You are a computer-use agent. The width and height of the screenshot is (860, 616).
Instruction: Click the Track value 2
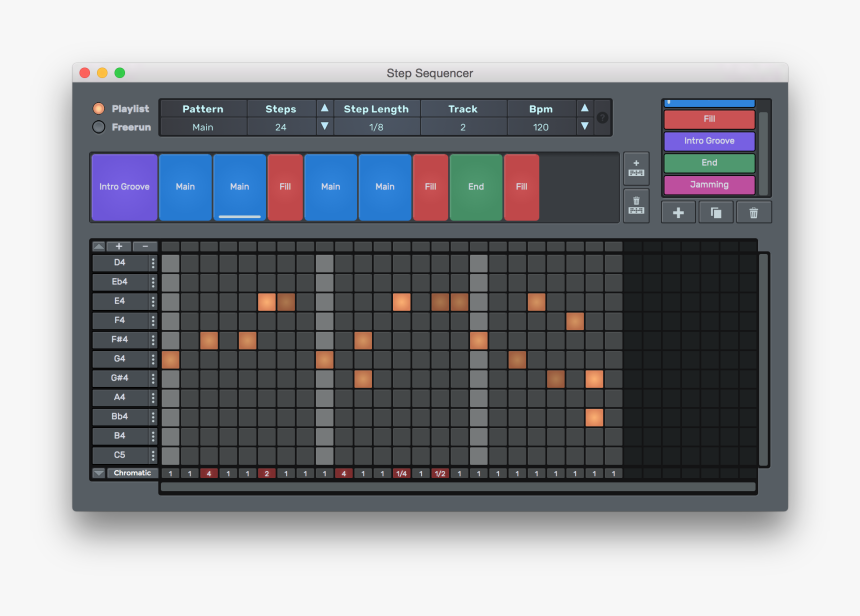pyautogui.click(x=463, y=127)
